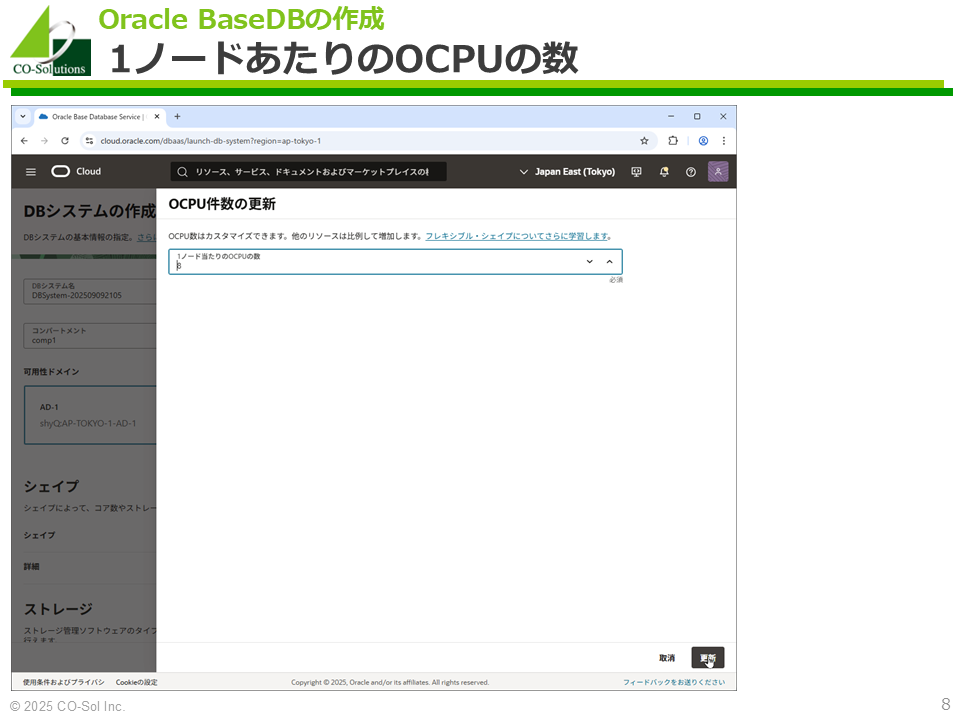Viewport: 960px width, 720px height.
Task: Click the DBシステムの作成 page heading
Action: [x=90, y=211]
